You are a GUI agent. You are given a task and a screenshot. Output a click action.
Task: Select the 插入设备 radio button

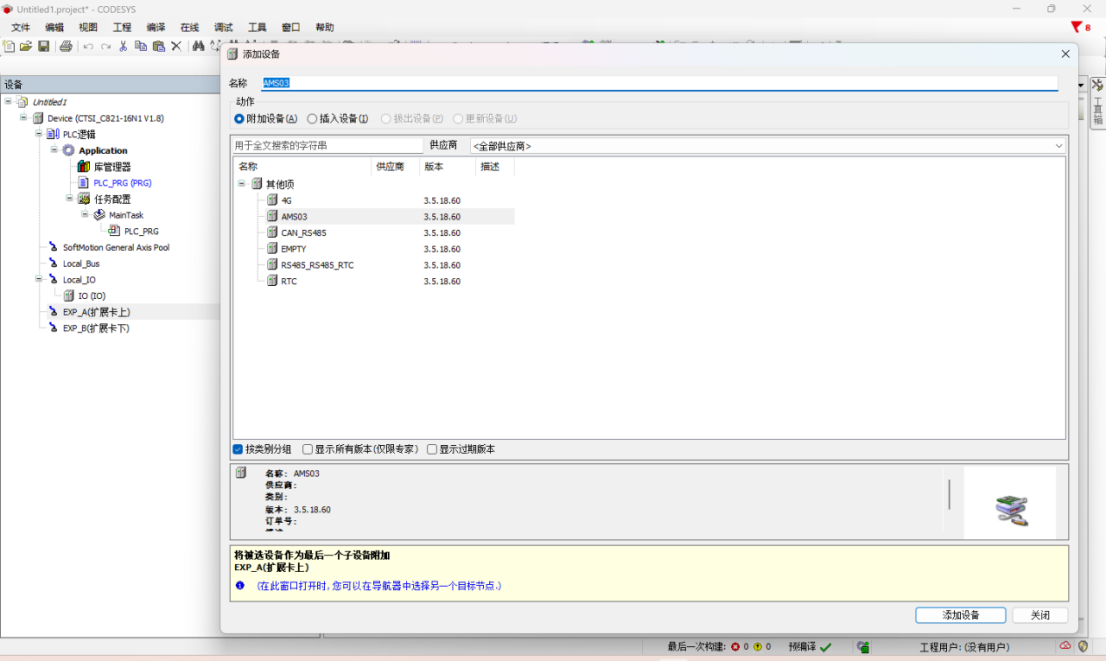pyautogui.click(x=312, y=119)
